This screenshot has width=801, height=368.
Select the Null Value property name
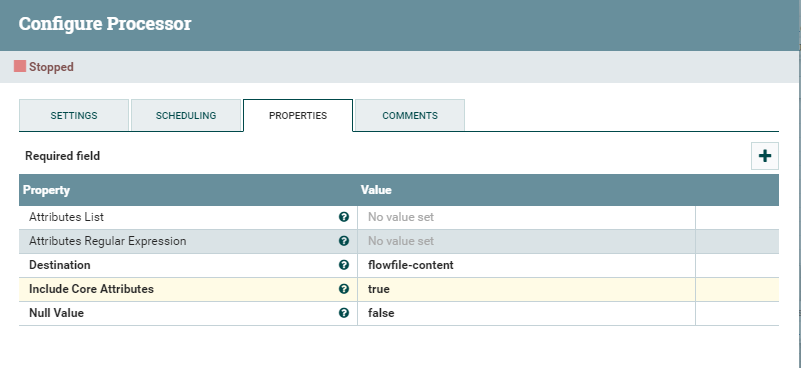[56, 313]
